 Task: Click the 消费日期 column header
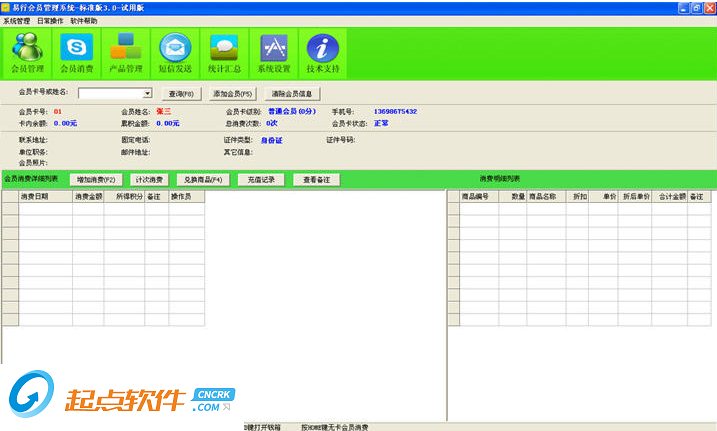click(x=45, y=197)
